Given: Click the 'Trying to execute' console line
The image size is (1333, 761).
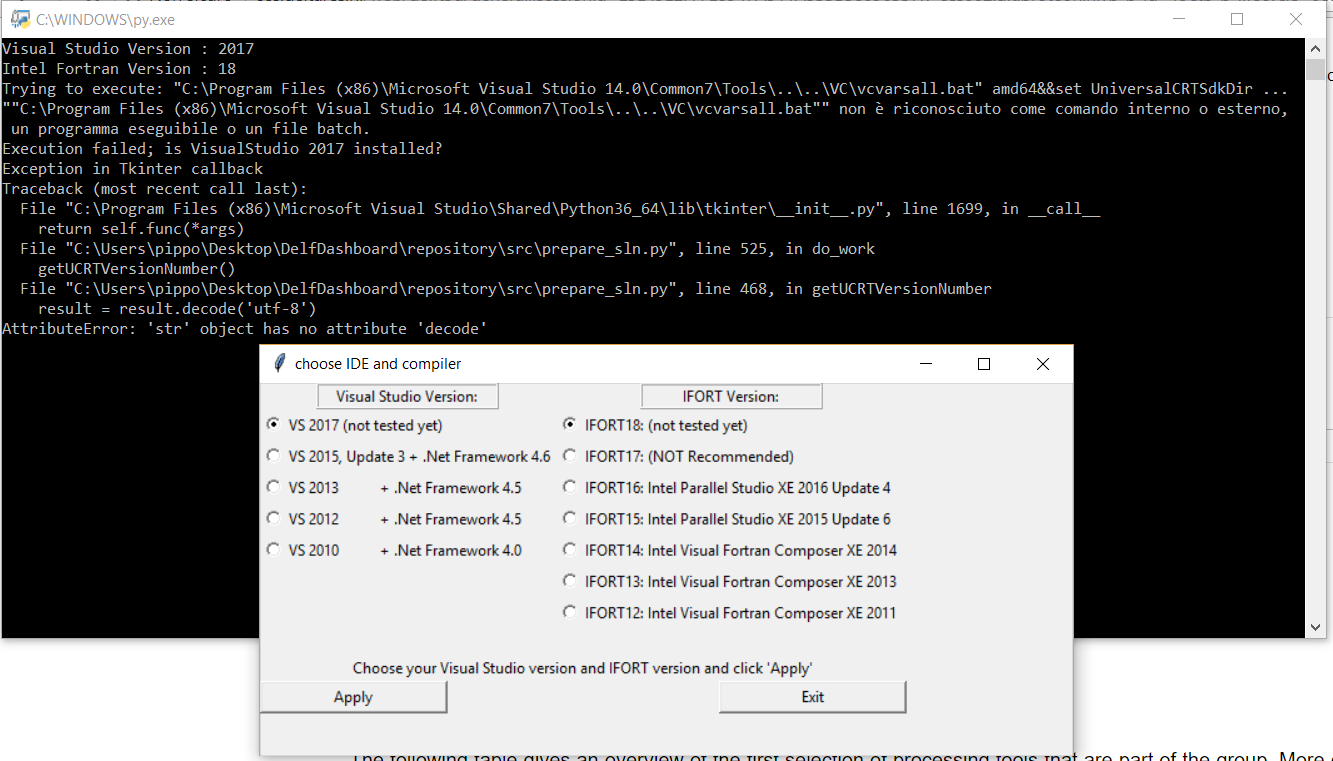Looking at the screenshot, I should 645,89.
